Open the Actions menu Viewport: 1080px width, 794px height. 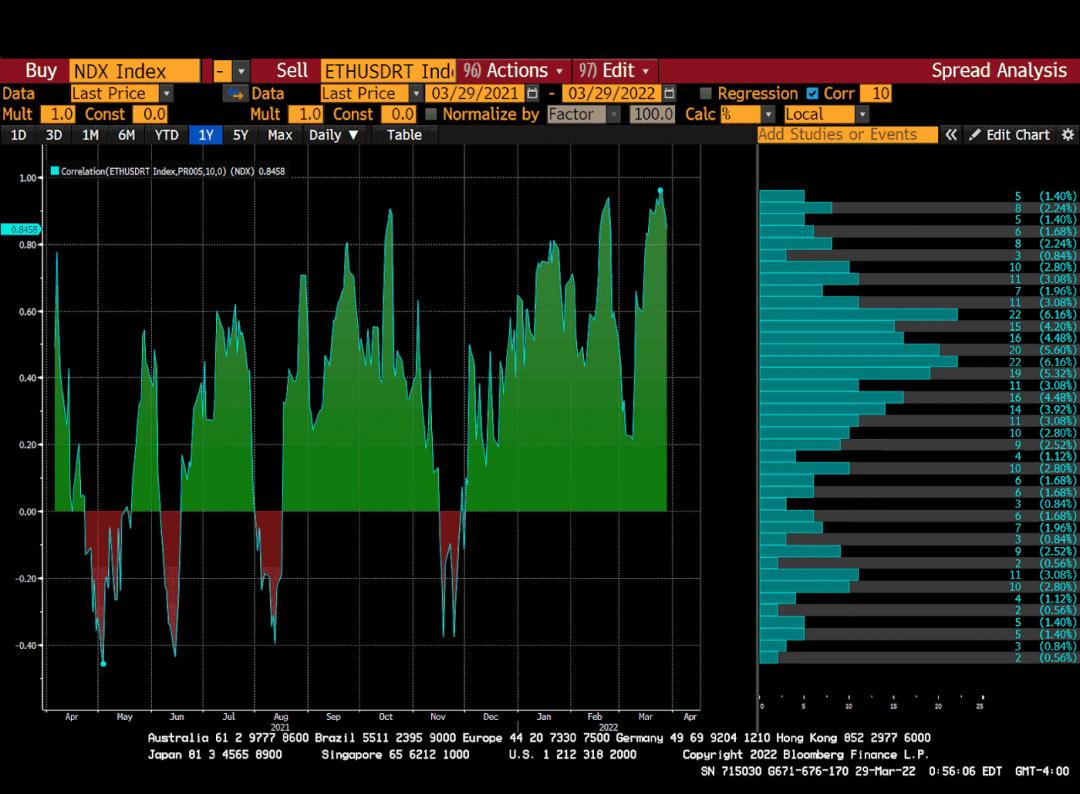(x=513, y=70)
